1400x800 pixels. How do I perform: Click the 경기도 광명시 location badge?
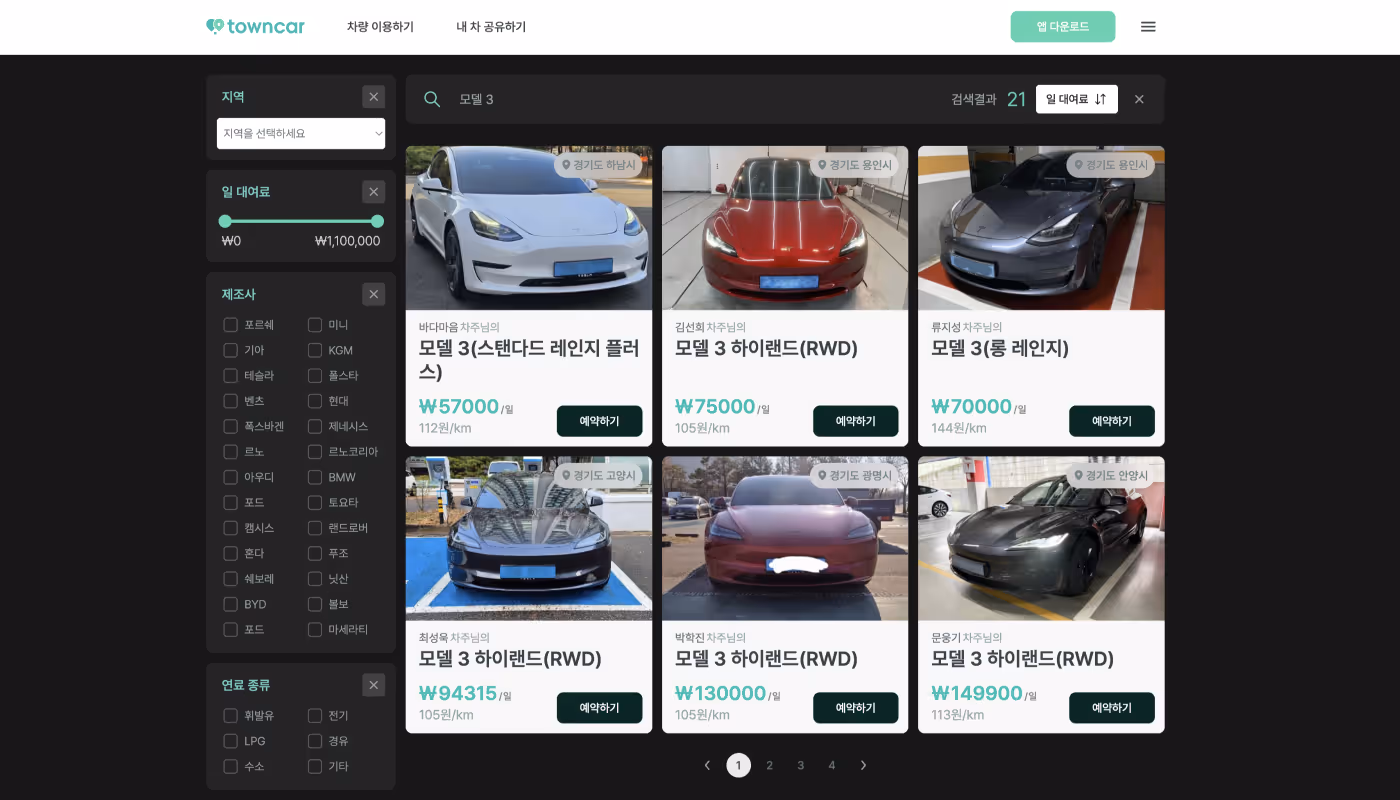[854, 475]
